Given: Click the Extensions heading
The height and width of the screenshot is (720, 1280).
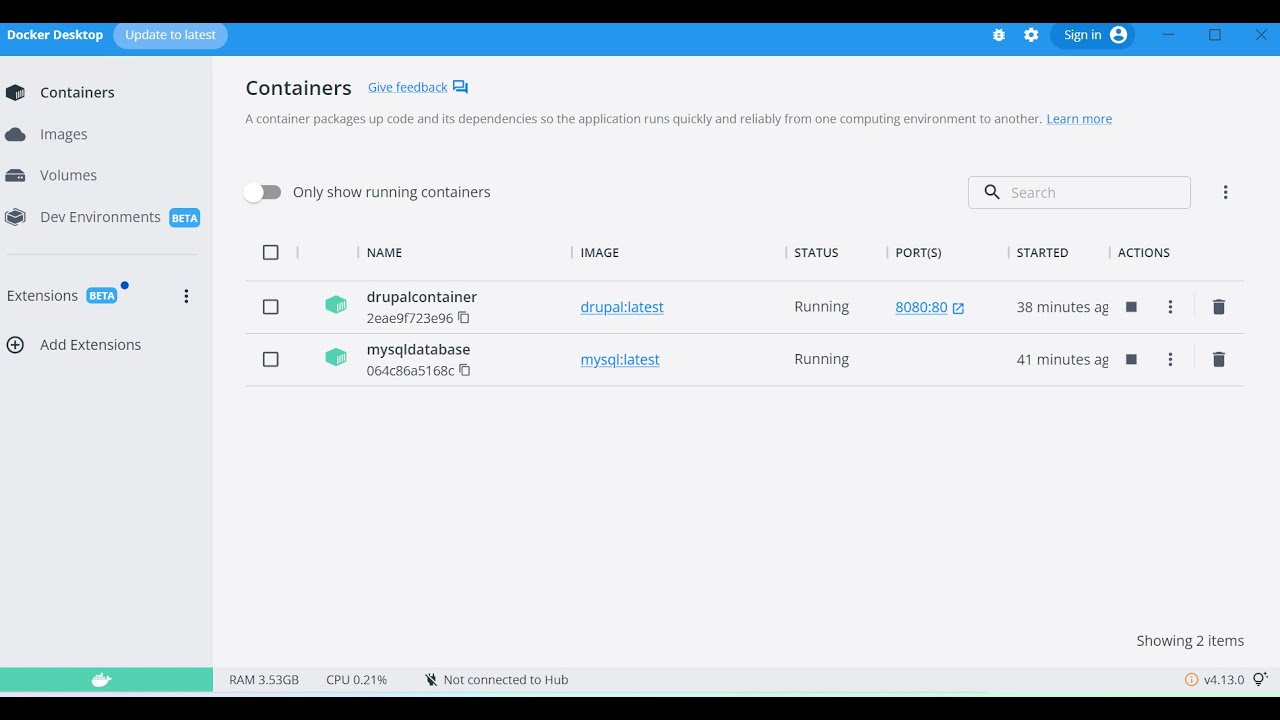Looking at the screenshot, I should (x=42, y=296).
